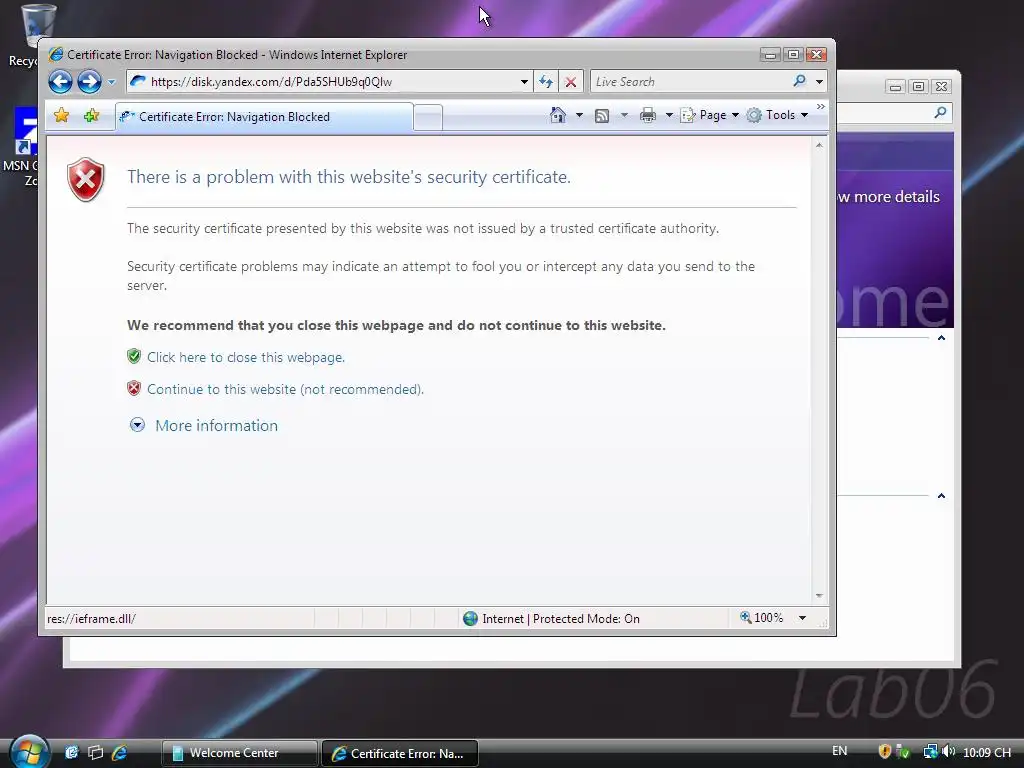Click into the Live Search box
Viewport: 1024px width, 768px height.
coord(689,82)
